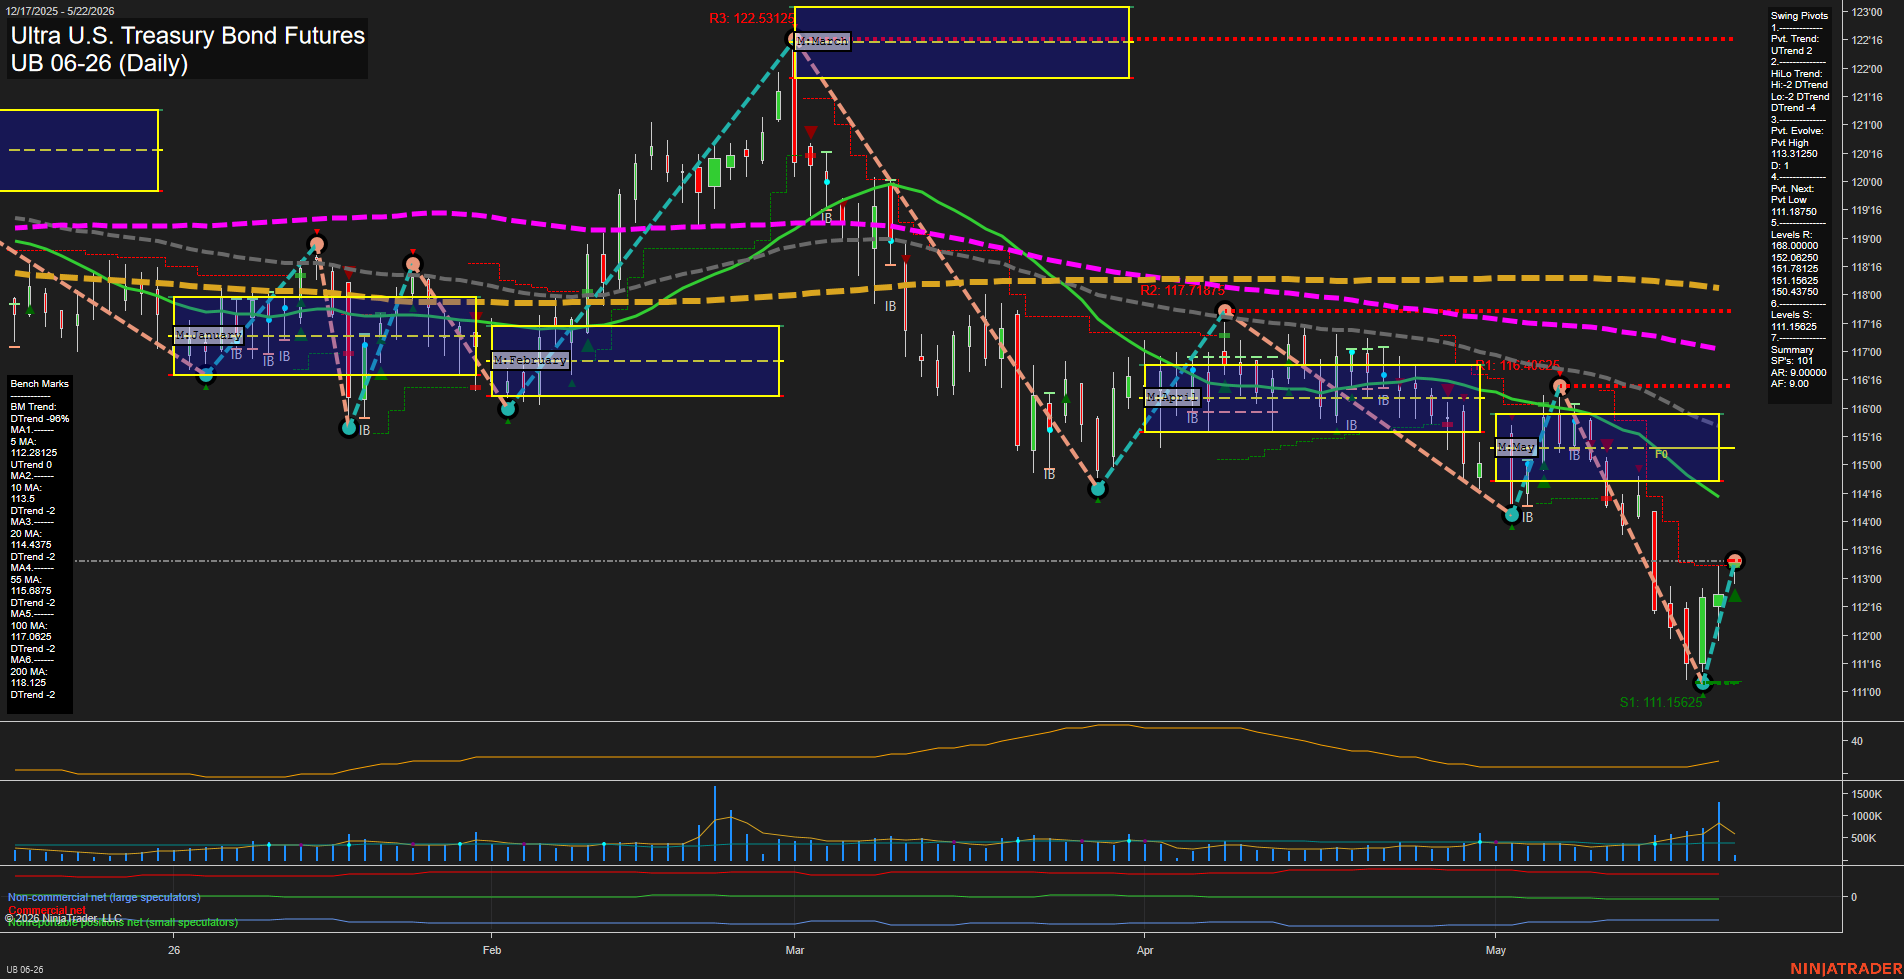
Task: Click the 10 MA value 113.5
Action: 23,499
